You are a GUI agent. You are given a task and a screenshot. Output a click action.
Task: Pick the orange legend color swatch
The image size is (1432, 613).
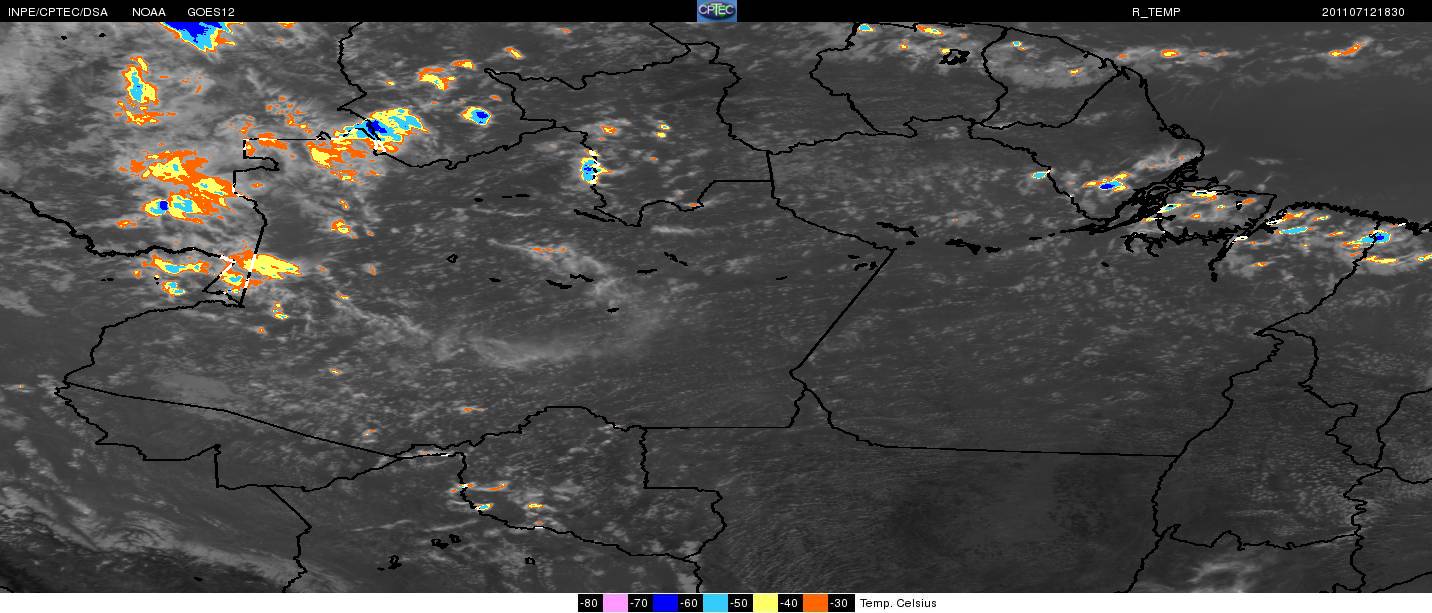(x=815, y=603)
